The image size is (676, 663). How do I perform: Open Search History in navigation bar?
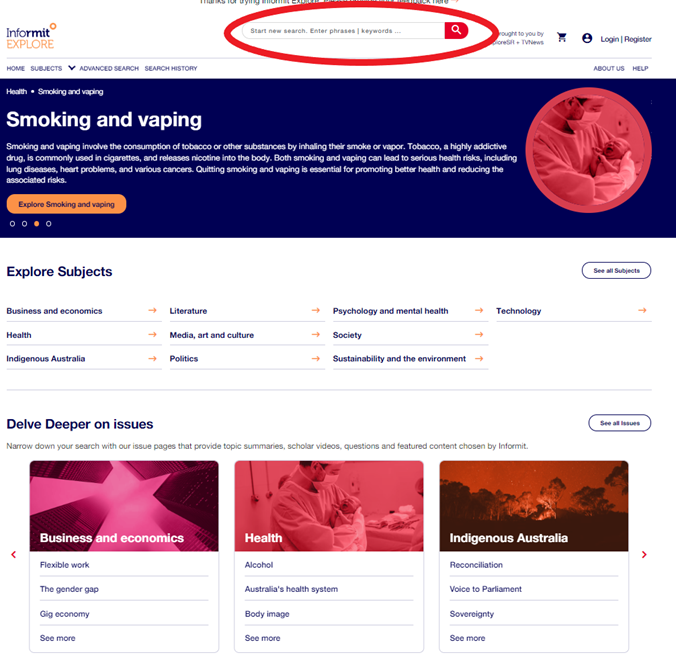tap(171, 69)
